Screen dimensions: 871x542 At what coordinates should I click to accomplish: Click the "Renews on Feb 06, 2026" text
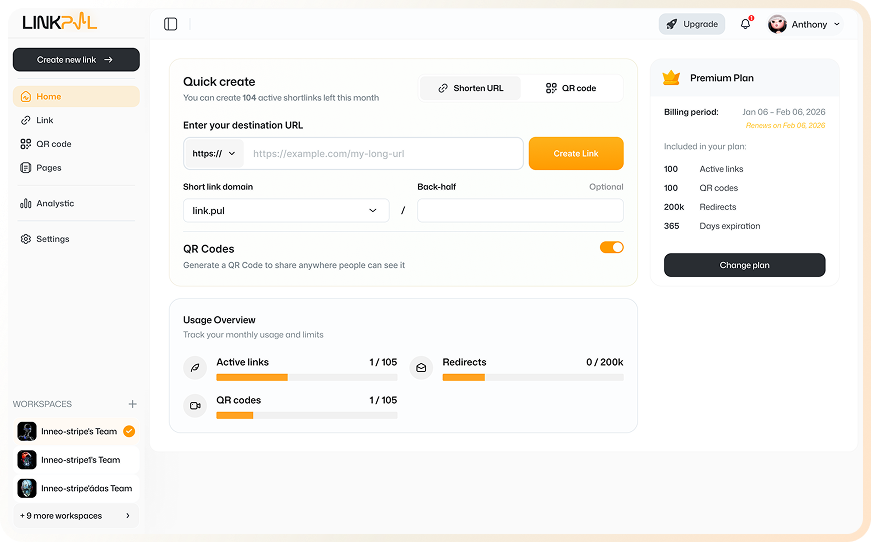pos(785,126)
